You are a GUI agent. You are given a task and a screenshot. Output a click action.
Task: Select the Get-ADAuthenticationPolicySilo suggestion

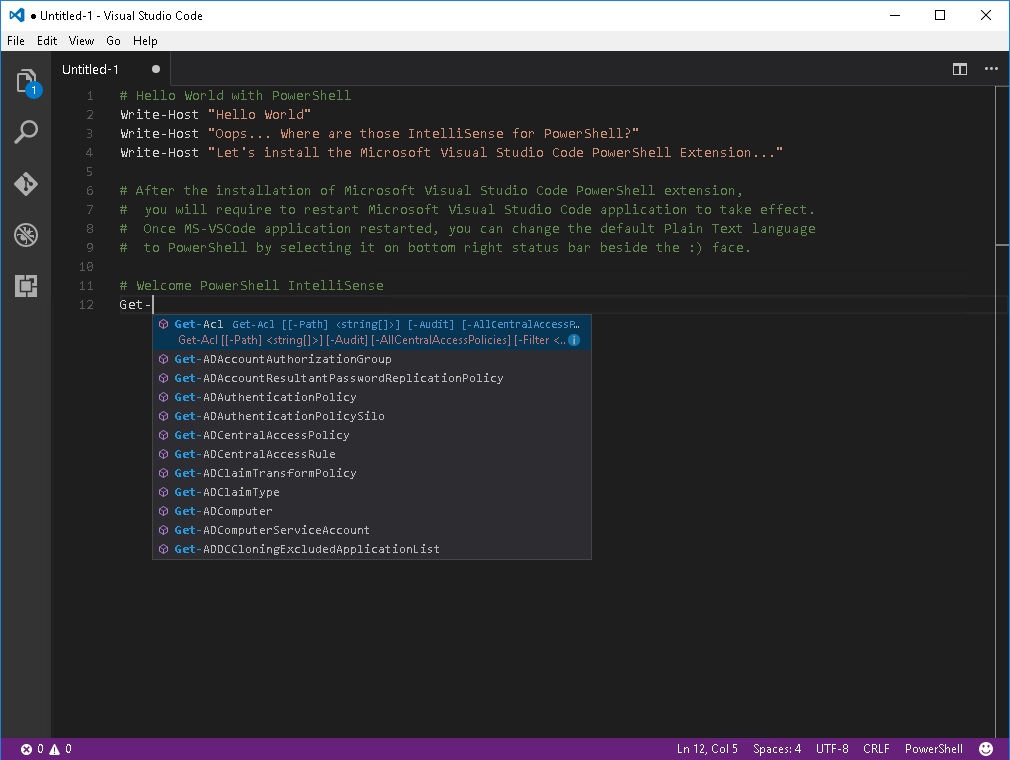(372, 416)
